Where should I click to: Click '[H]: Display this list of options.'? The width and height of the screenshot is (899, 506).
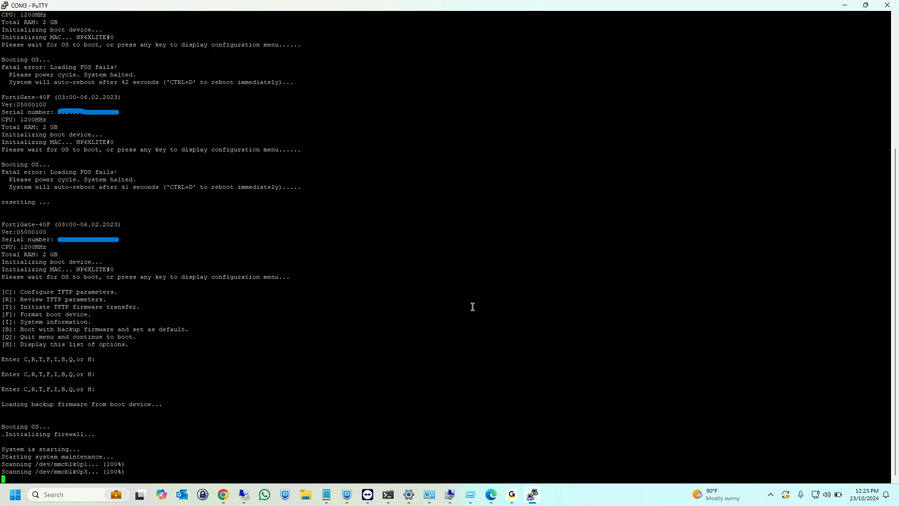(65, 344)
